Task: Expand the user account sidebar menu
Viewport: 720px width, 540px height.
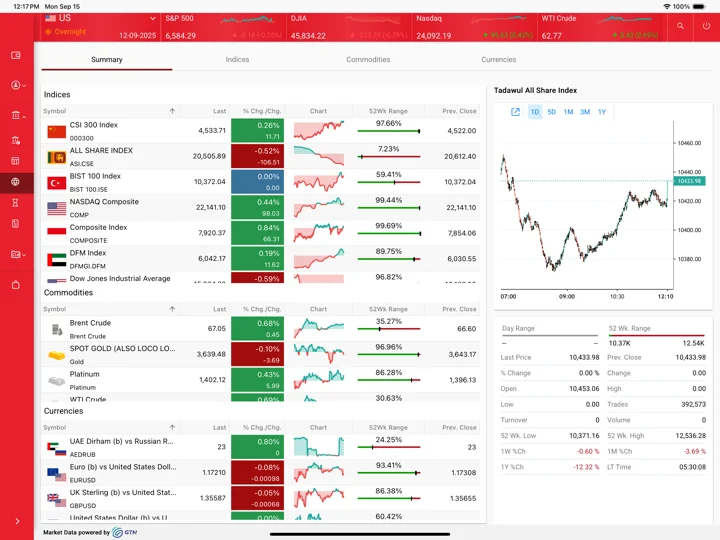Action: coord(18,85)
